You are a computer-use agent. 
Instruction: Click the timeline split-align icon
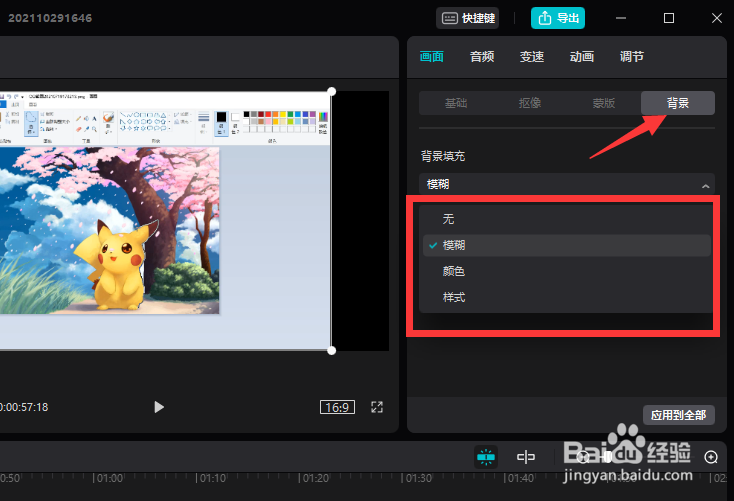click(526, 457)
